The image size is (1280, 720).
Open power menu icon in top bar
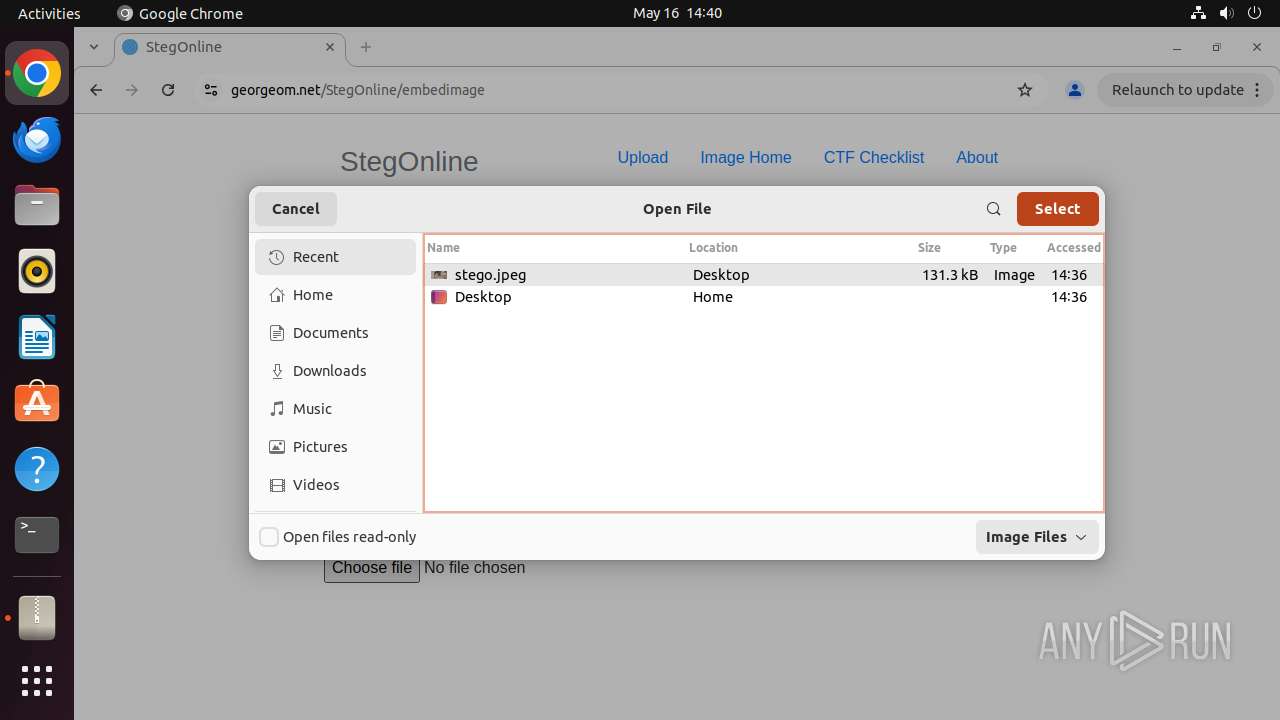[1256, 13]
